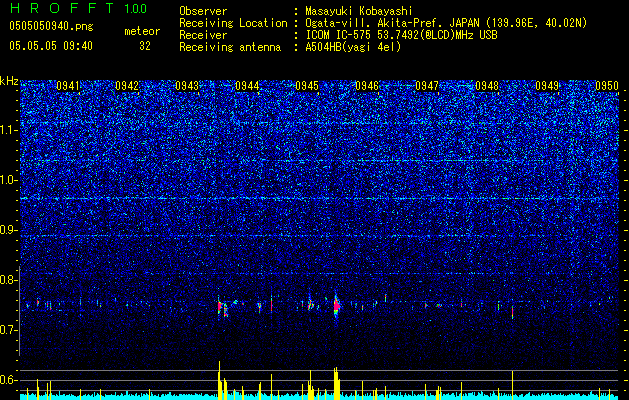This screenshot has width=629, height=400.
Task: Click the strong meteor echo between 0943 and 0944
Action: tap(222, 308)
